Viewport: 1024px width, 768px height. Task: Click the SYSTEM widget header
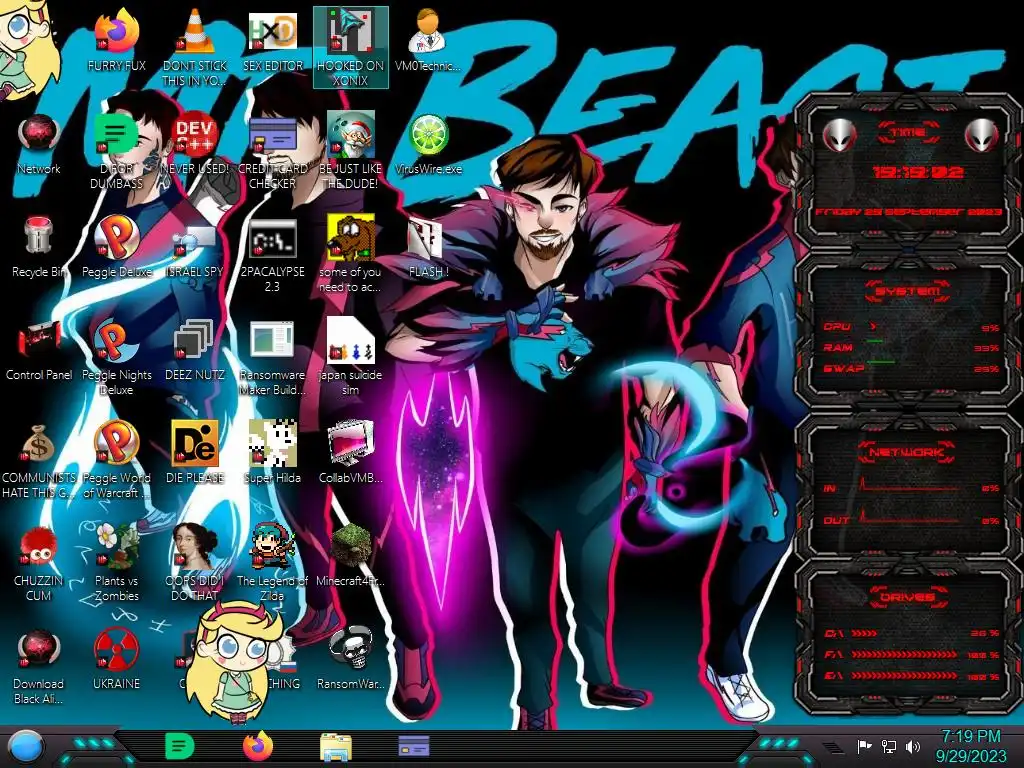coord(908,291)
